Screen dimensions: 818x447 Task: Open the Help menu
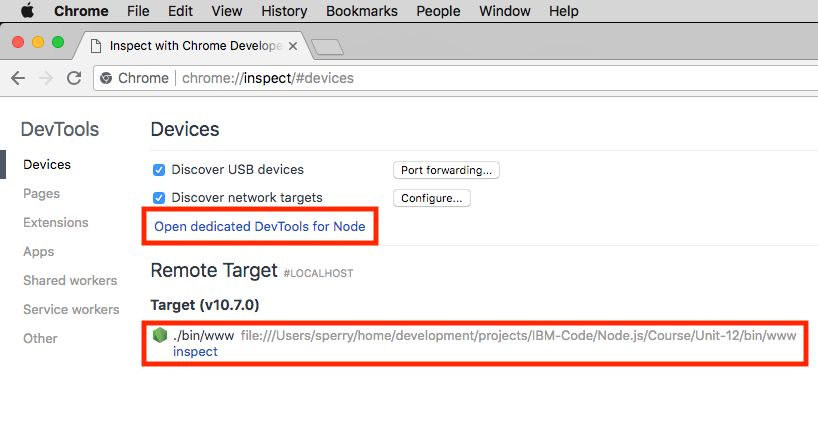(x=563, y=11)
